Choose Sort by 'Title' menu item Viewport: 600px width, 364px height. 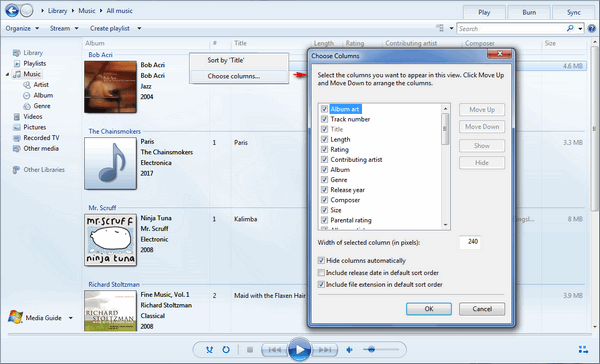(239, 60)
